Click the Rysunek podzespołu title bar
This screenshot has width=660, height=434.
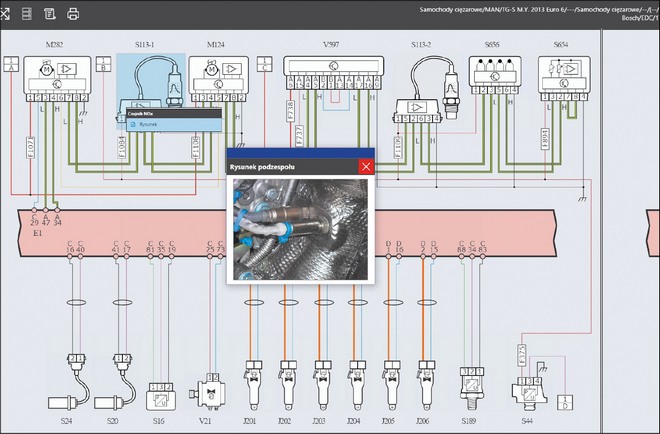290,167
